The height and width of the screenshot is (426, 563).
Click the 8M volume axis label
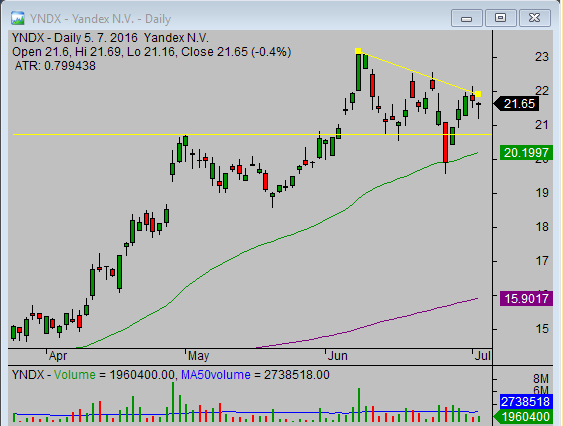pyautogui.click(x=541, y=379)
